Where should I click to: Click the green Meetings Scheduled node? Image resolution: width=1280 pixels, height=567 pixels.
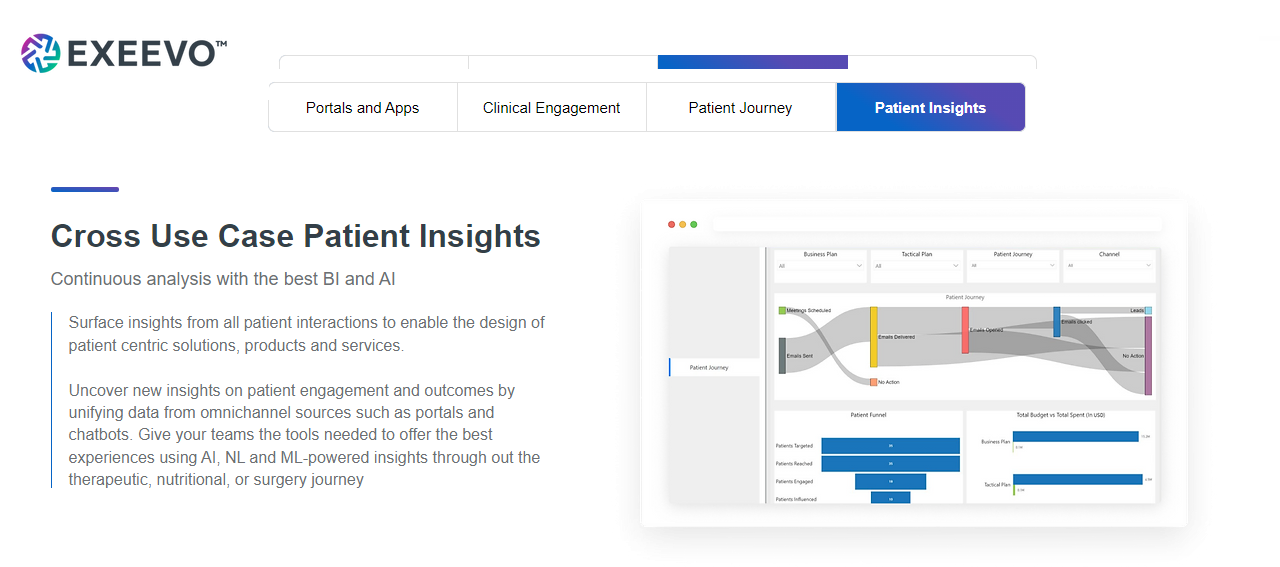tap(782, 311)
